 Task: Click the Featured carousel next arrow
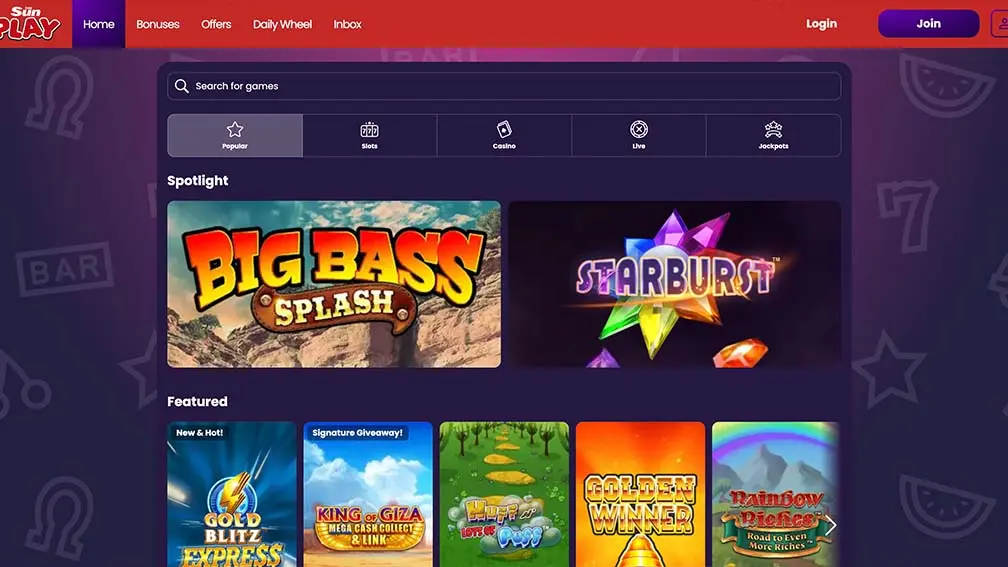(831, 525)
